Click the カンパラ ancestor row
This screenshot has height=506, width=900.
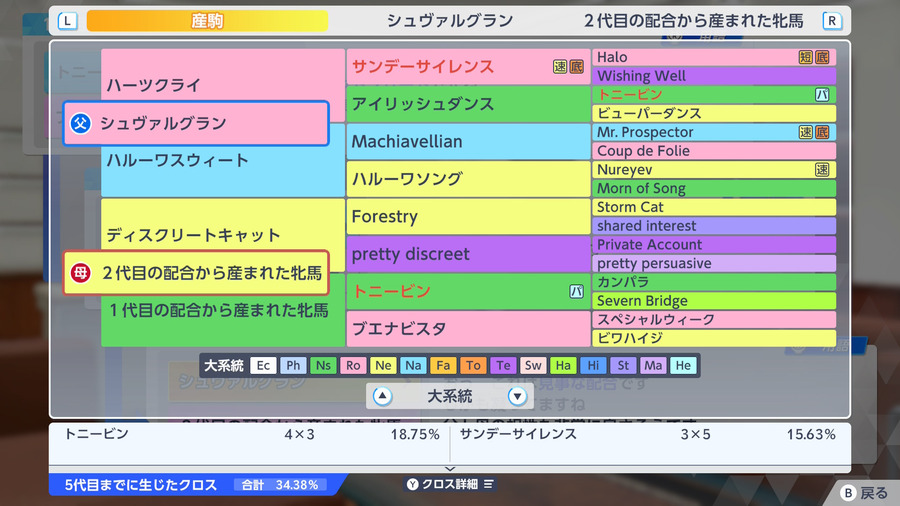714,282
